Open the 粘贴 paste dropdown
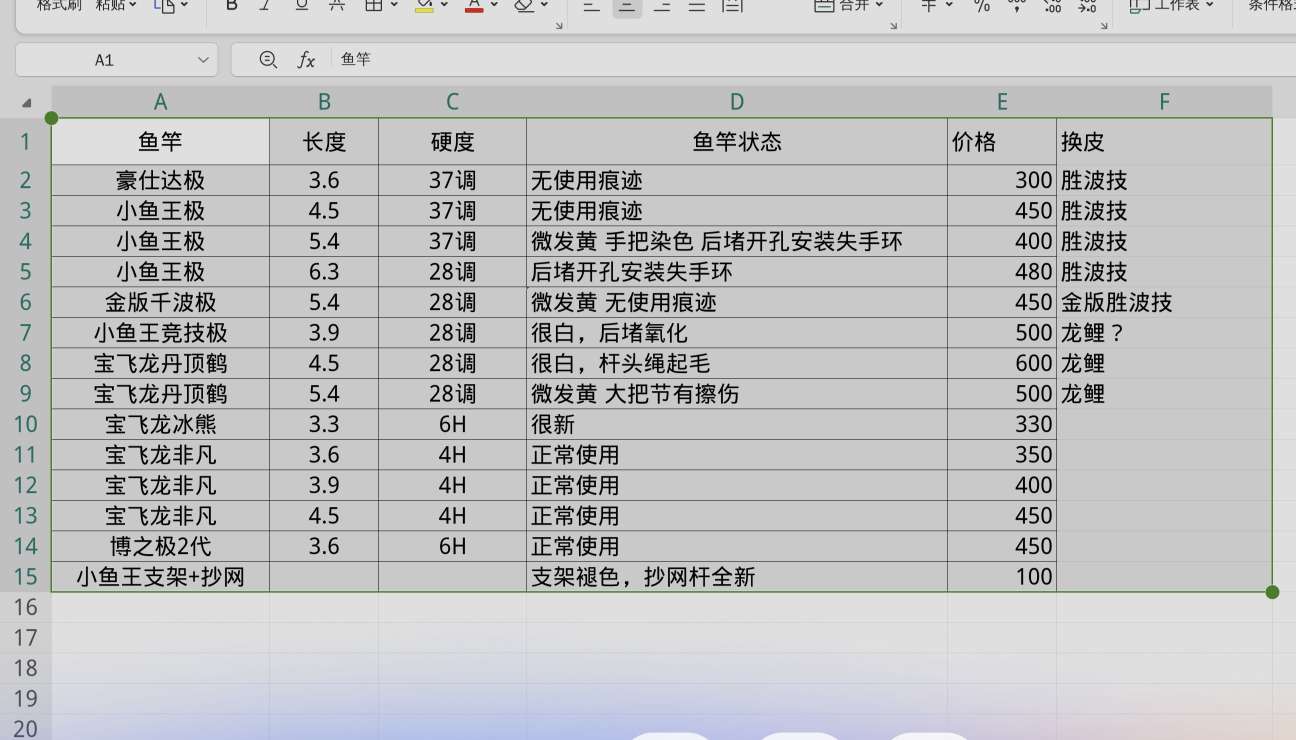 (x=116, y=5)
